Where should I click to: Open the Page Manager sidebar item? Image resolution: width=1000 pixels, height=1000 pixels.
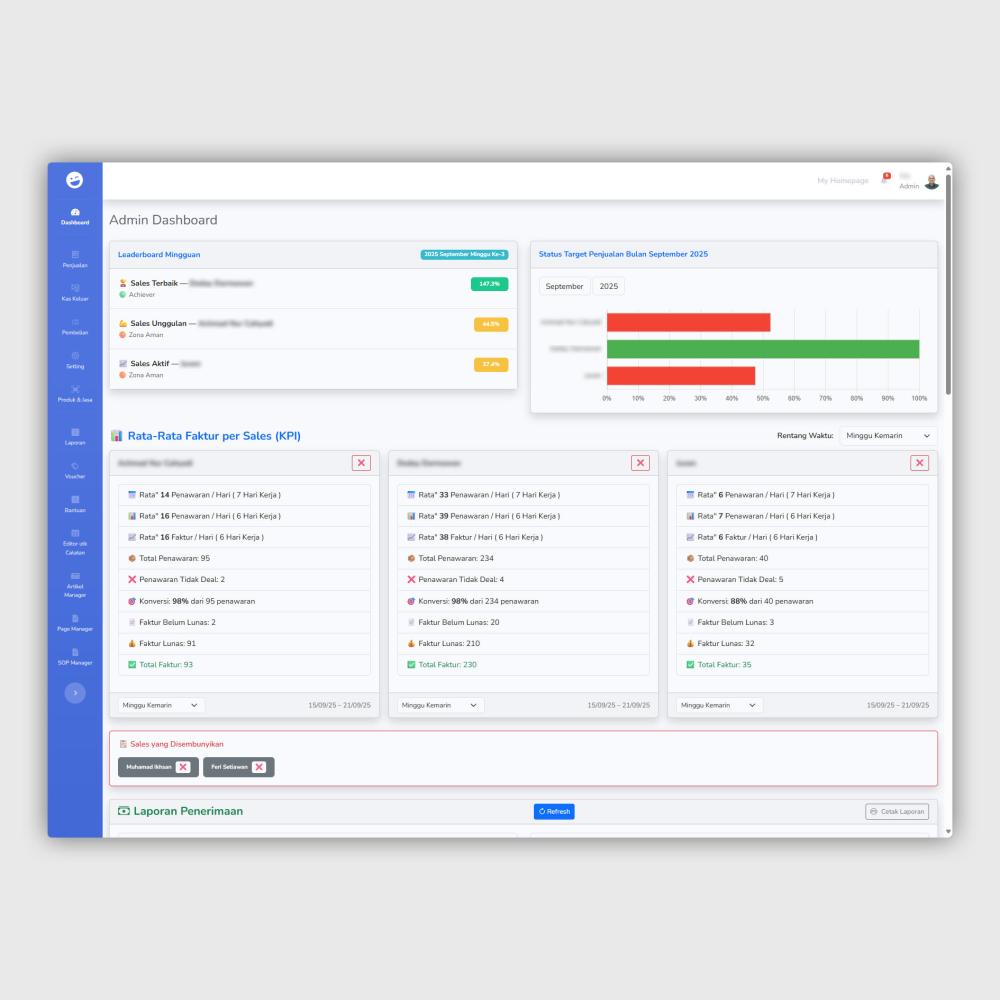(75, 622)
